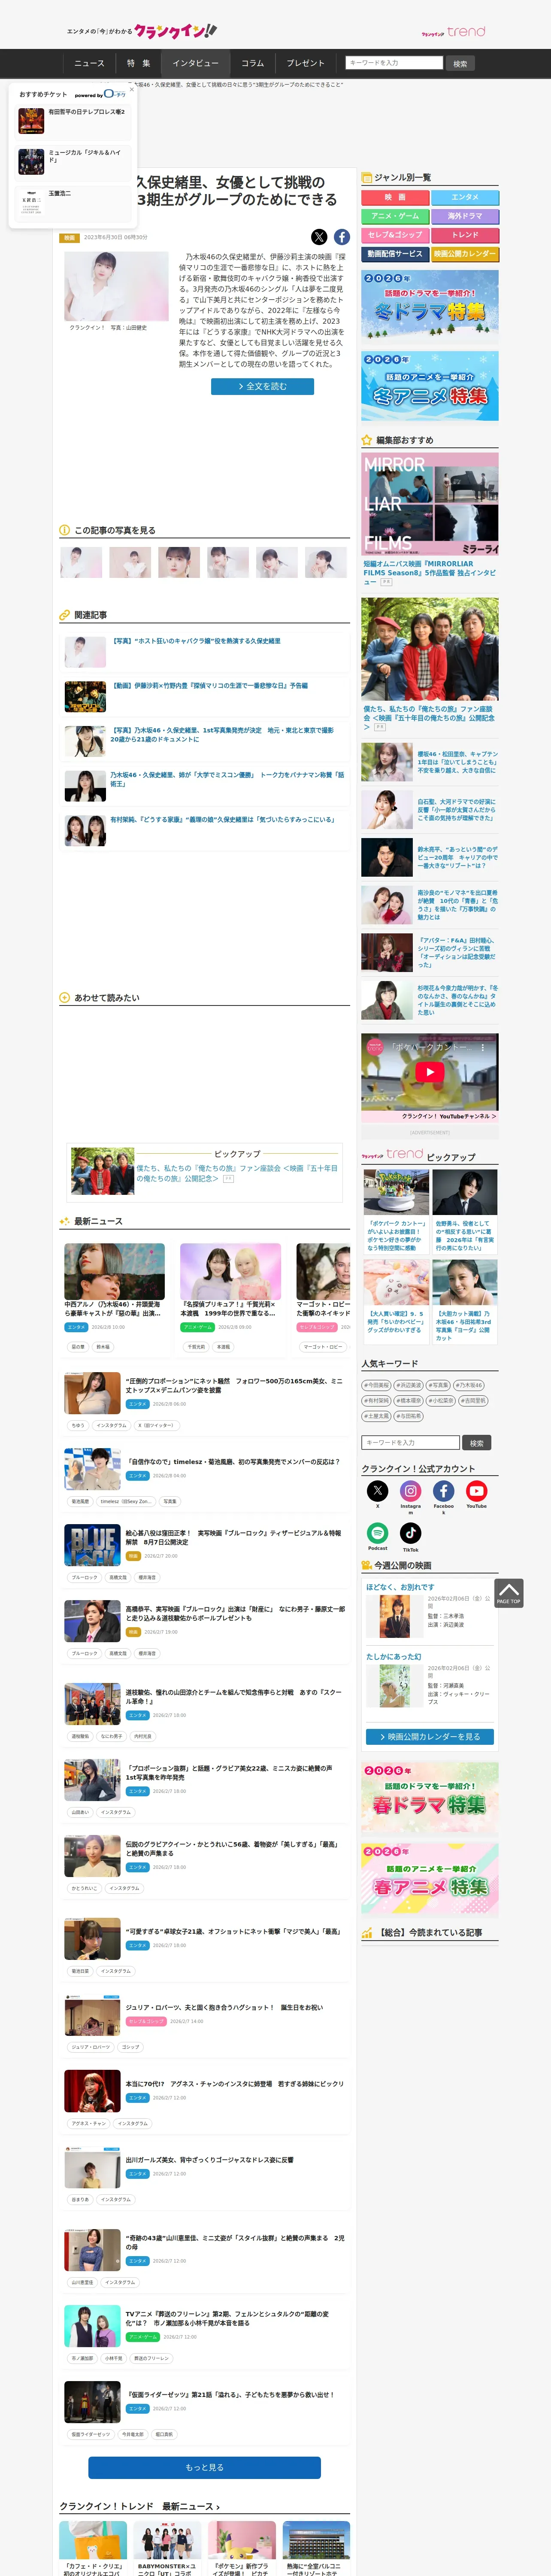This screenshot has width=551, height=2576.
Task: Select the 映画 genre button
Action: coord(395,197)
